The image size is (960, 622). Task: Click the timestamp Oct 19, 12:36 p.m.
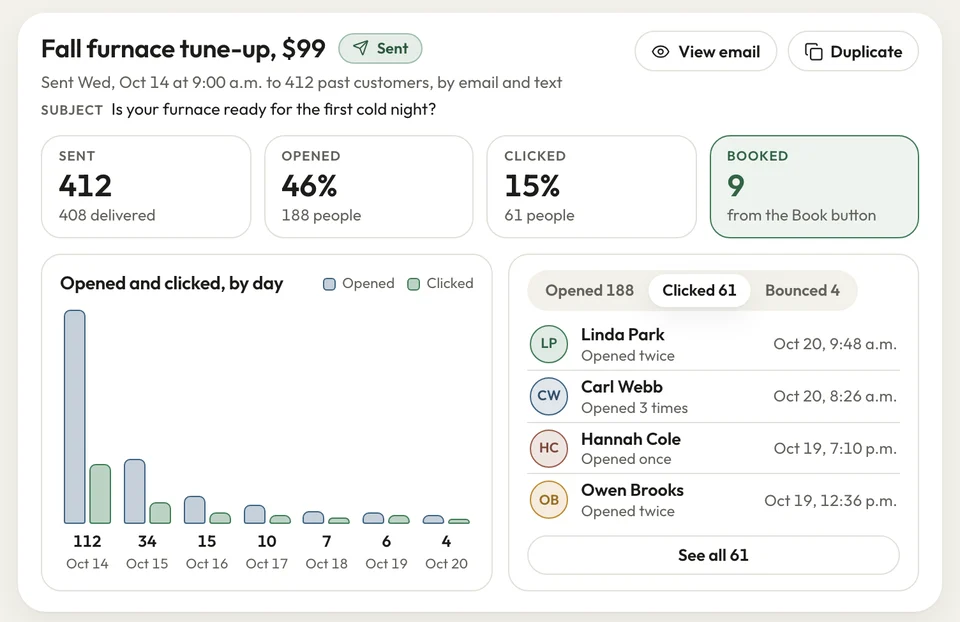coord(830,501)
